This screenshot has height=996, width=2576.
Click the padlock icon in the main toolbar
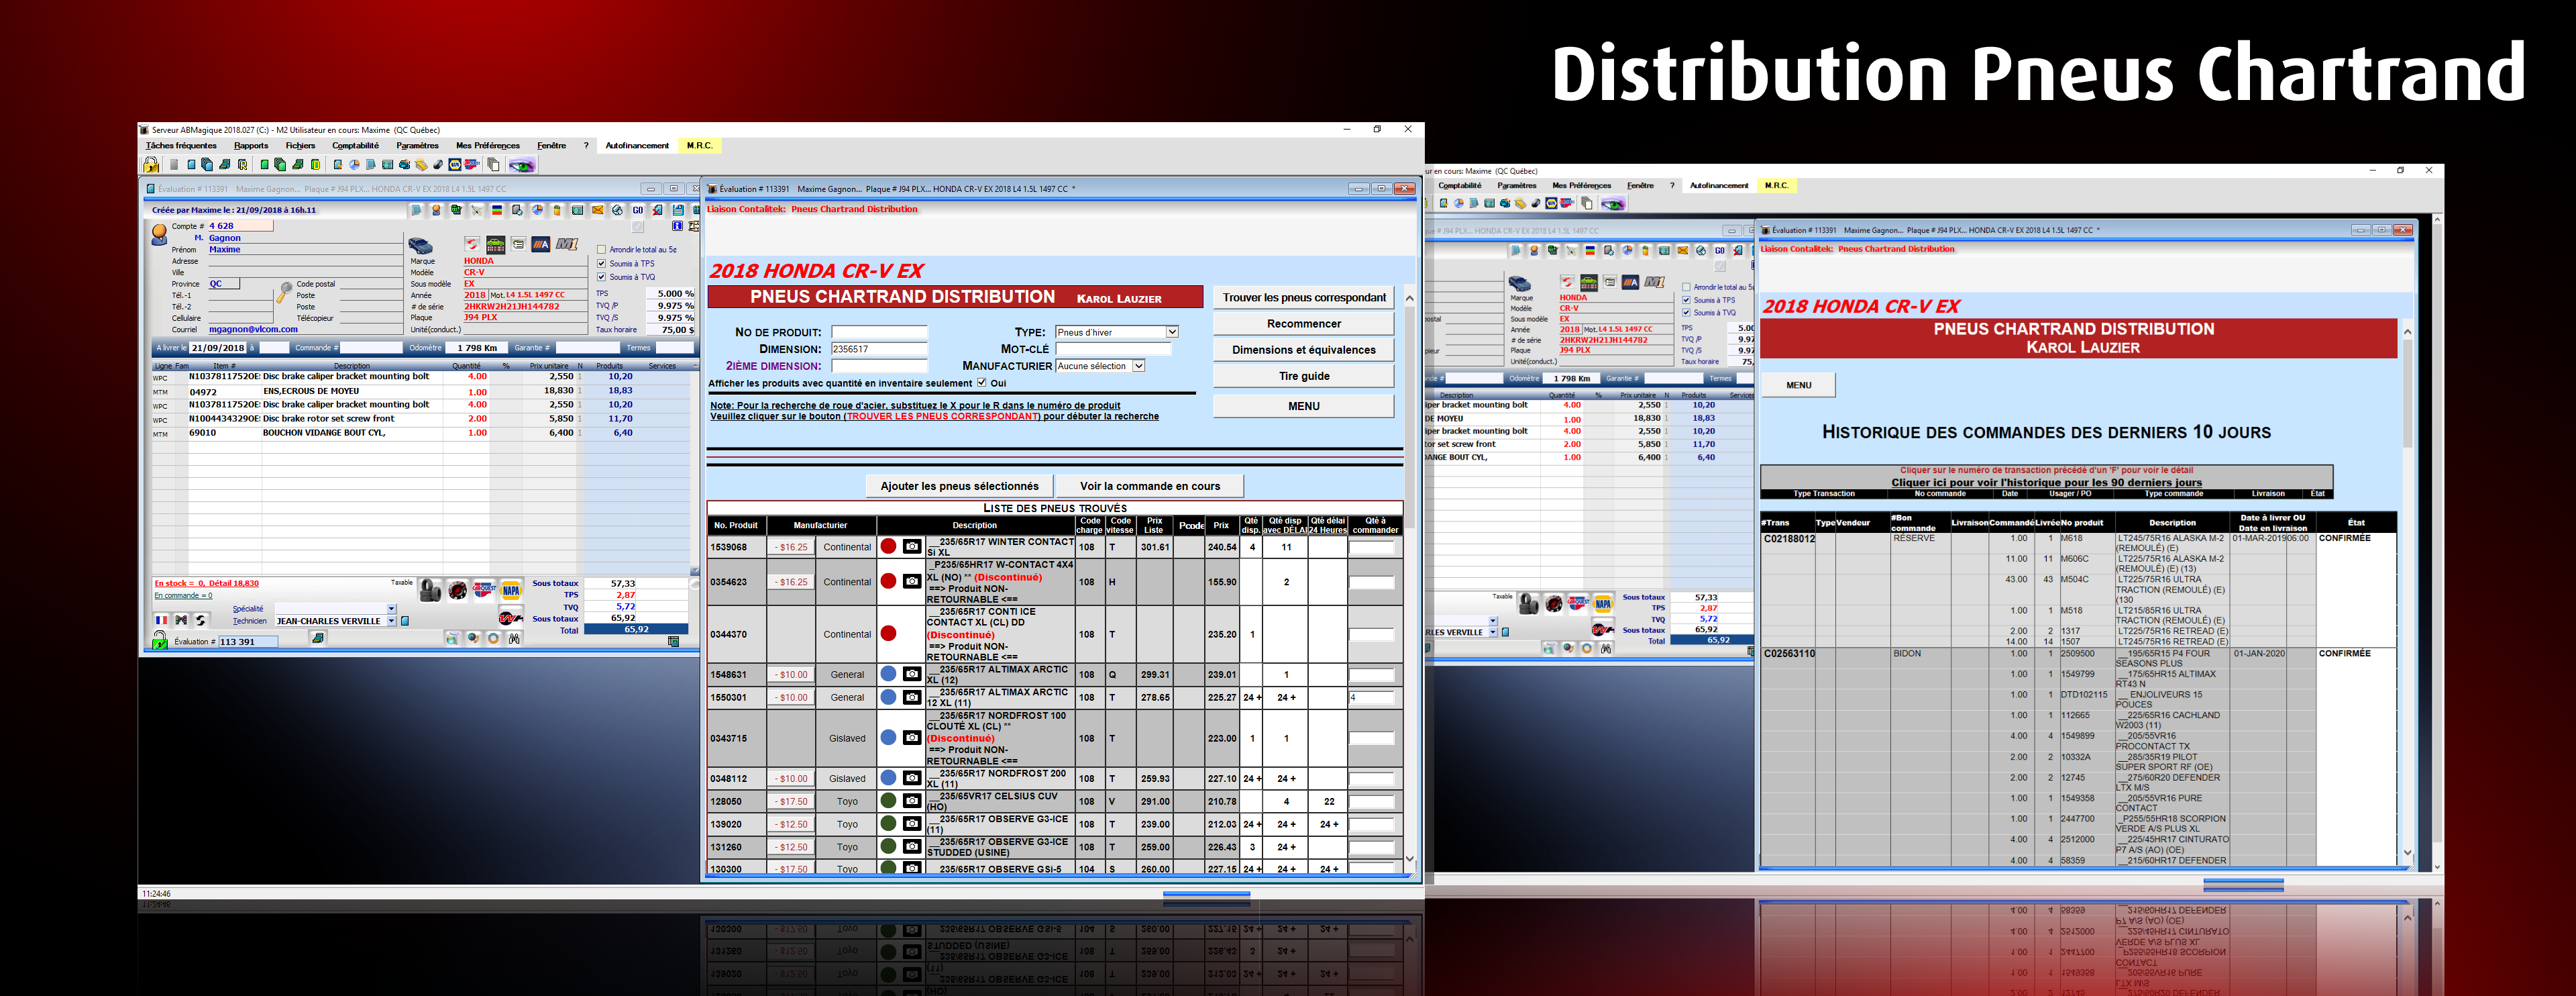(151, 165)
